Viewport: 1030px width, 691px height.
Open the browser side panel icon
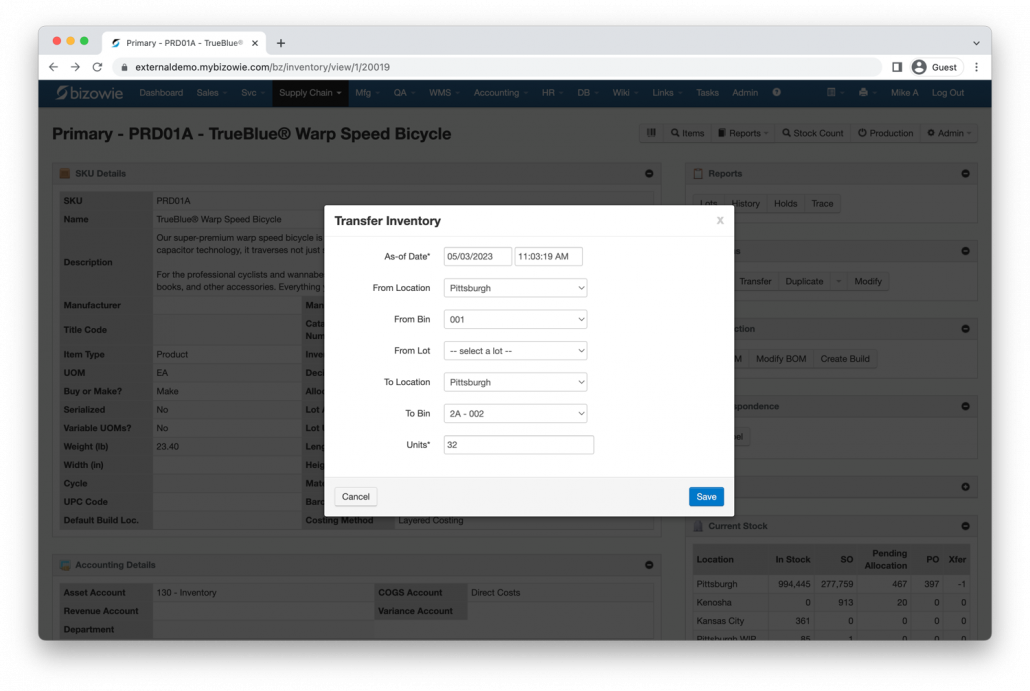pyautogui.click(x=897, y=67)
